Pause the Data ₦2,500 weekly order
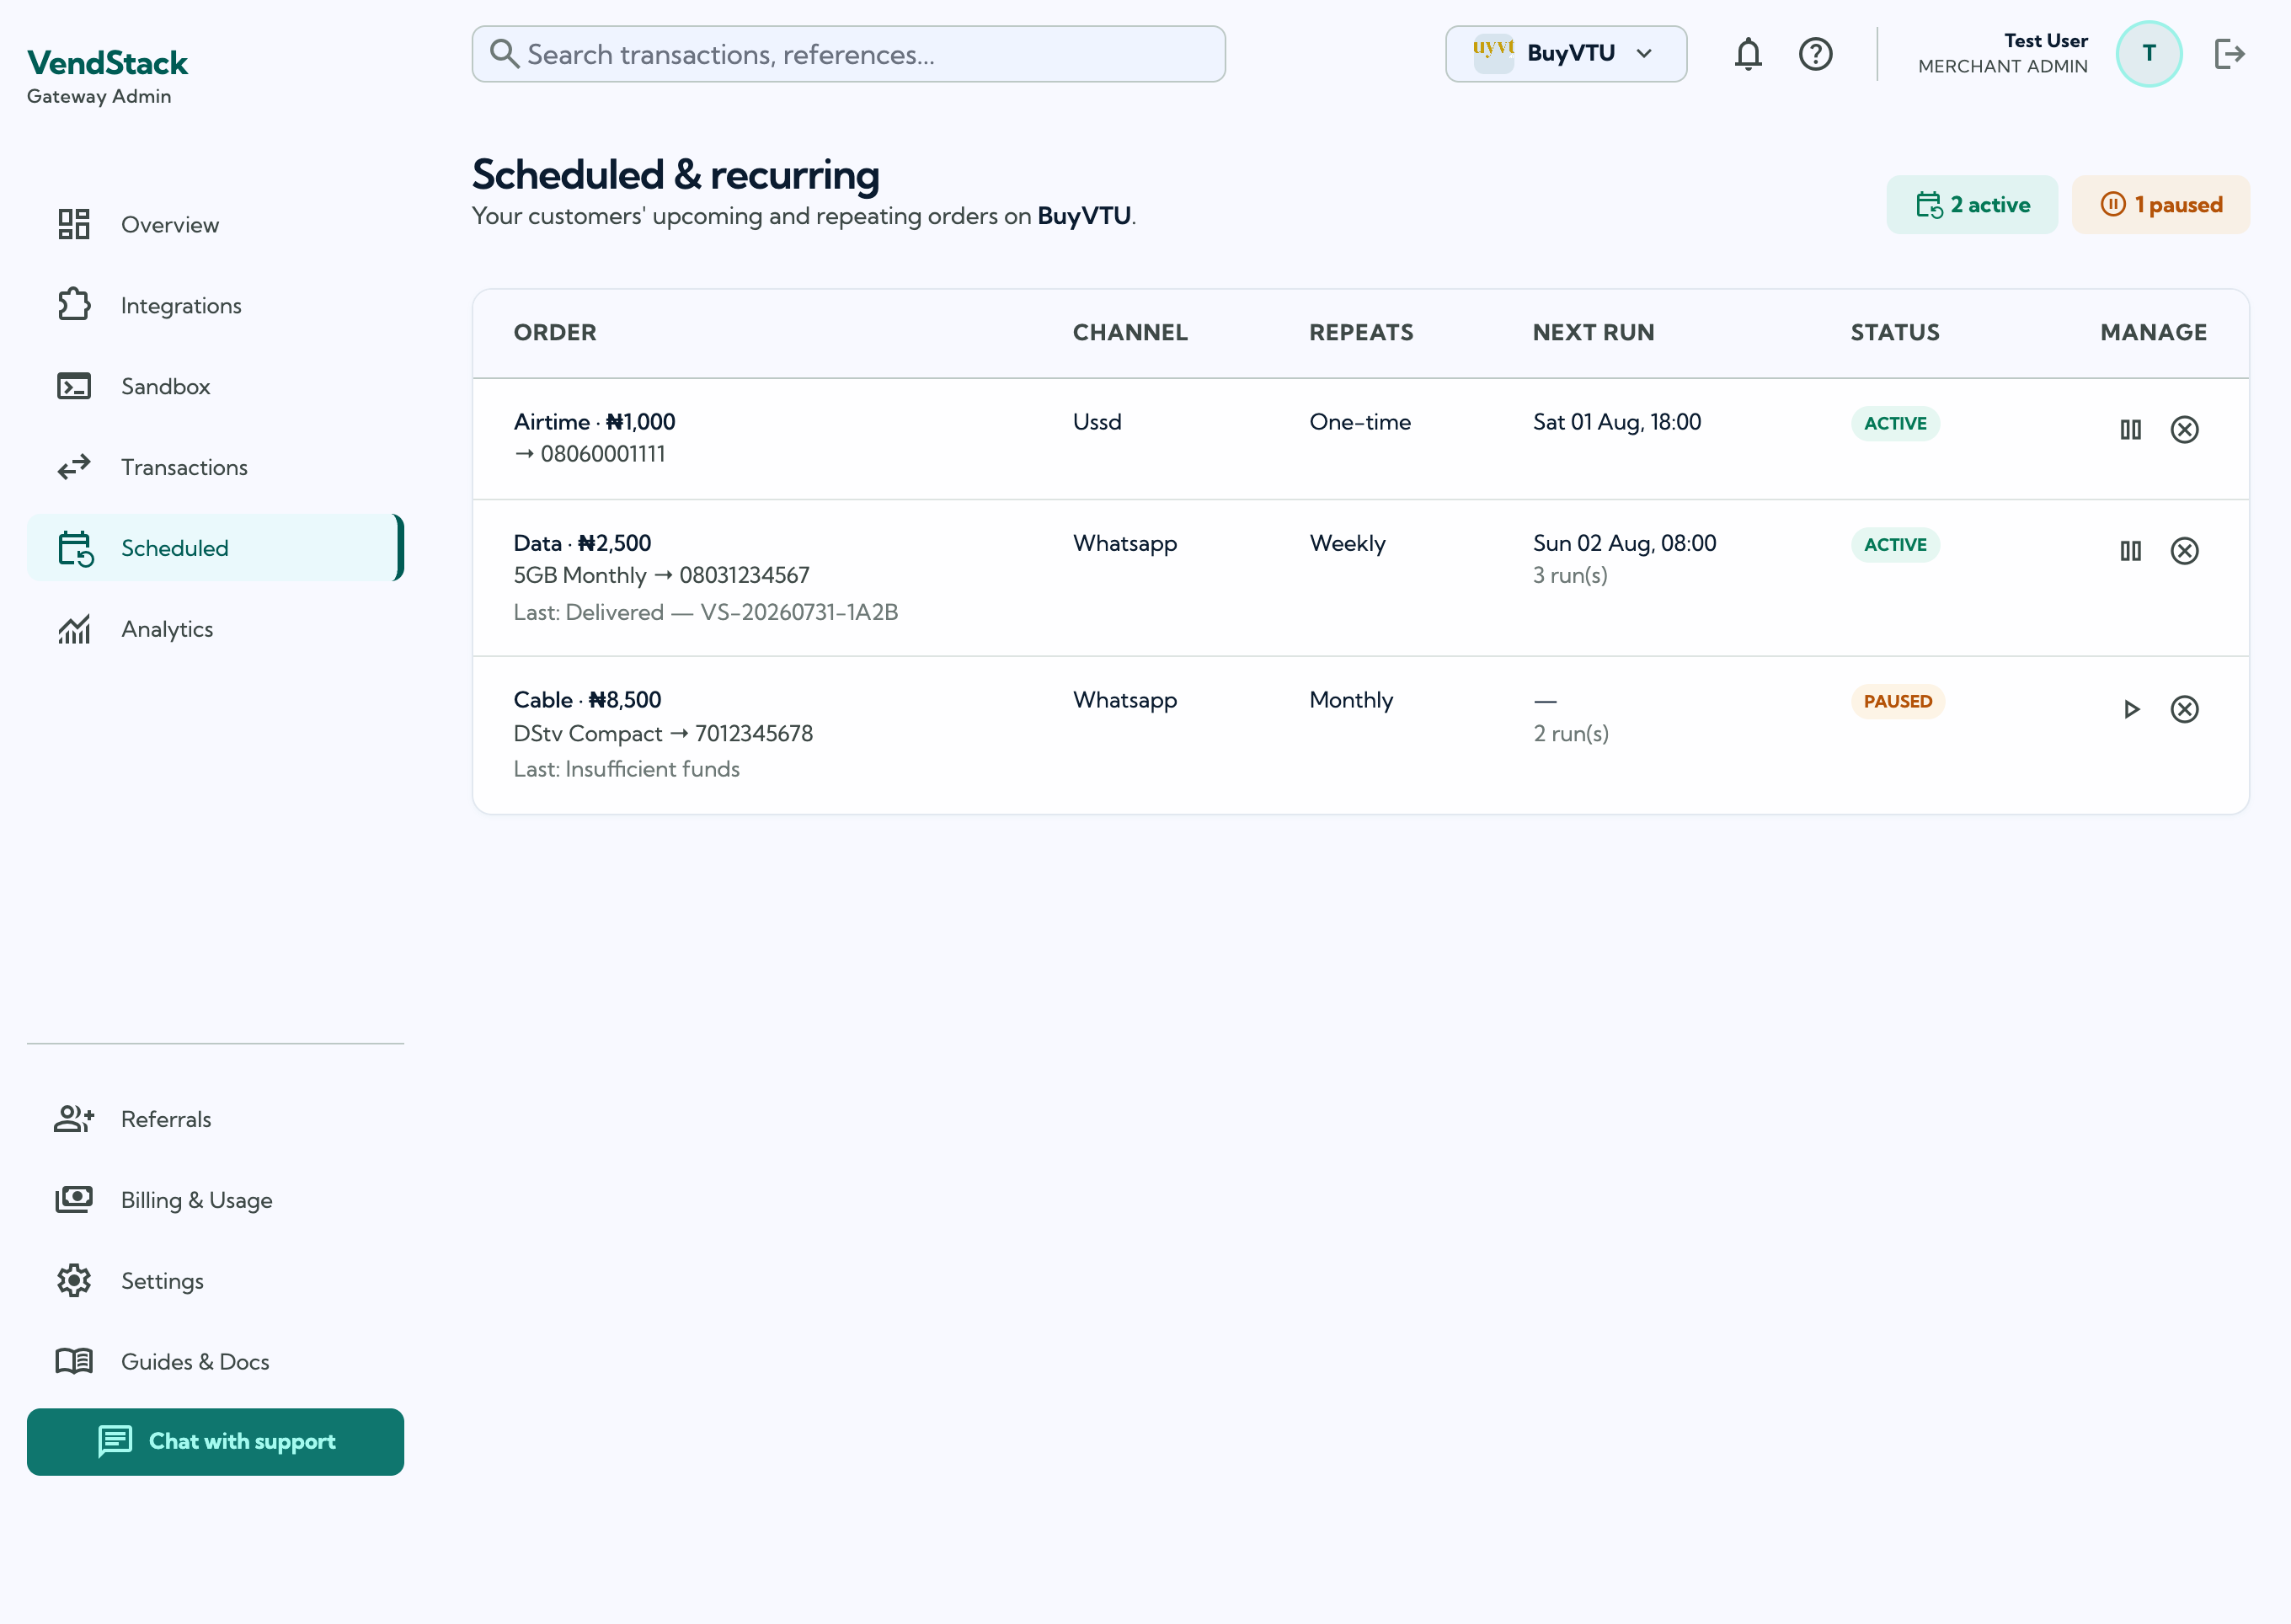This screenshot has height=1624, width=2291. tap(2130, 551)
